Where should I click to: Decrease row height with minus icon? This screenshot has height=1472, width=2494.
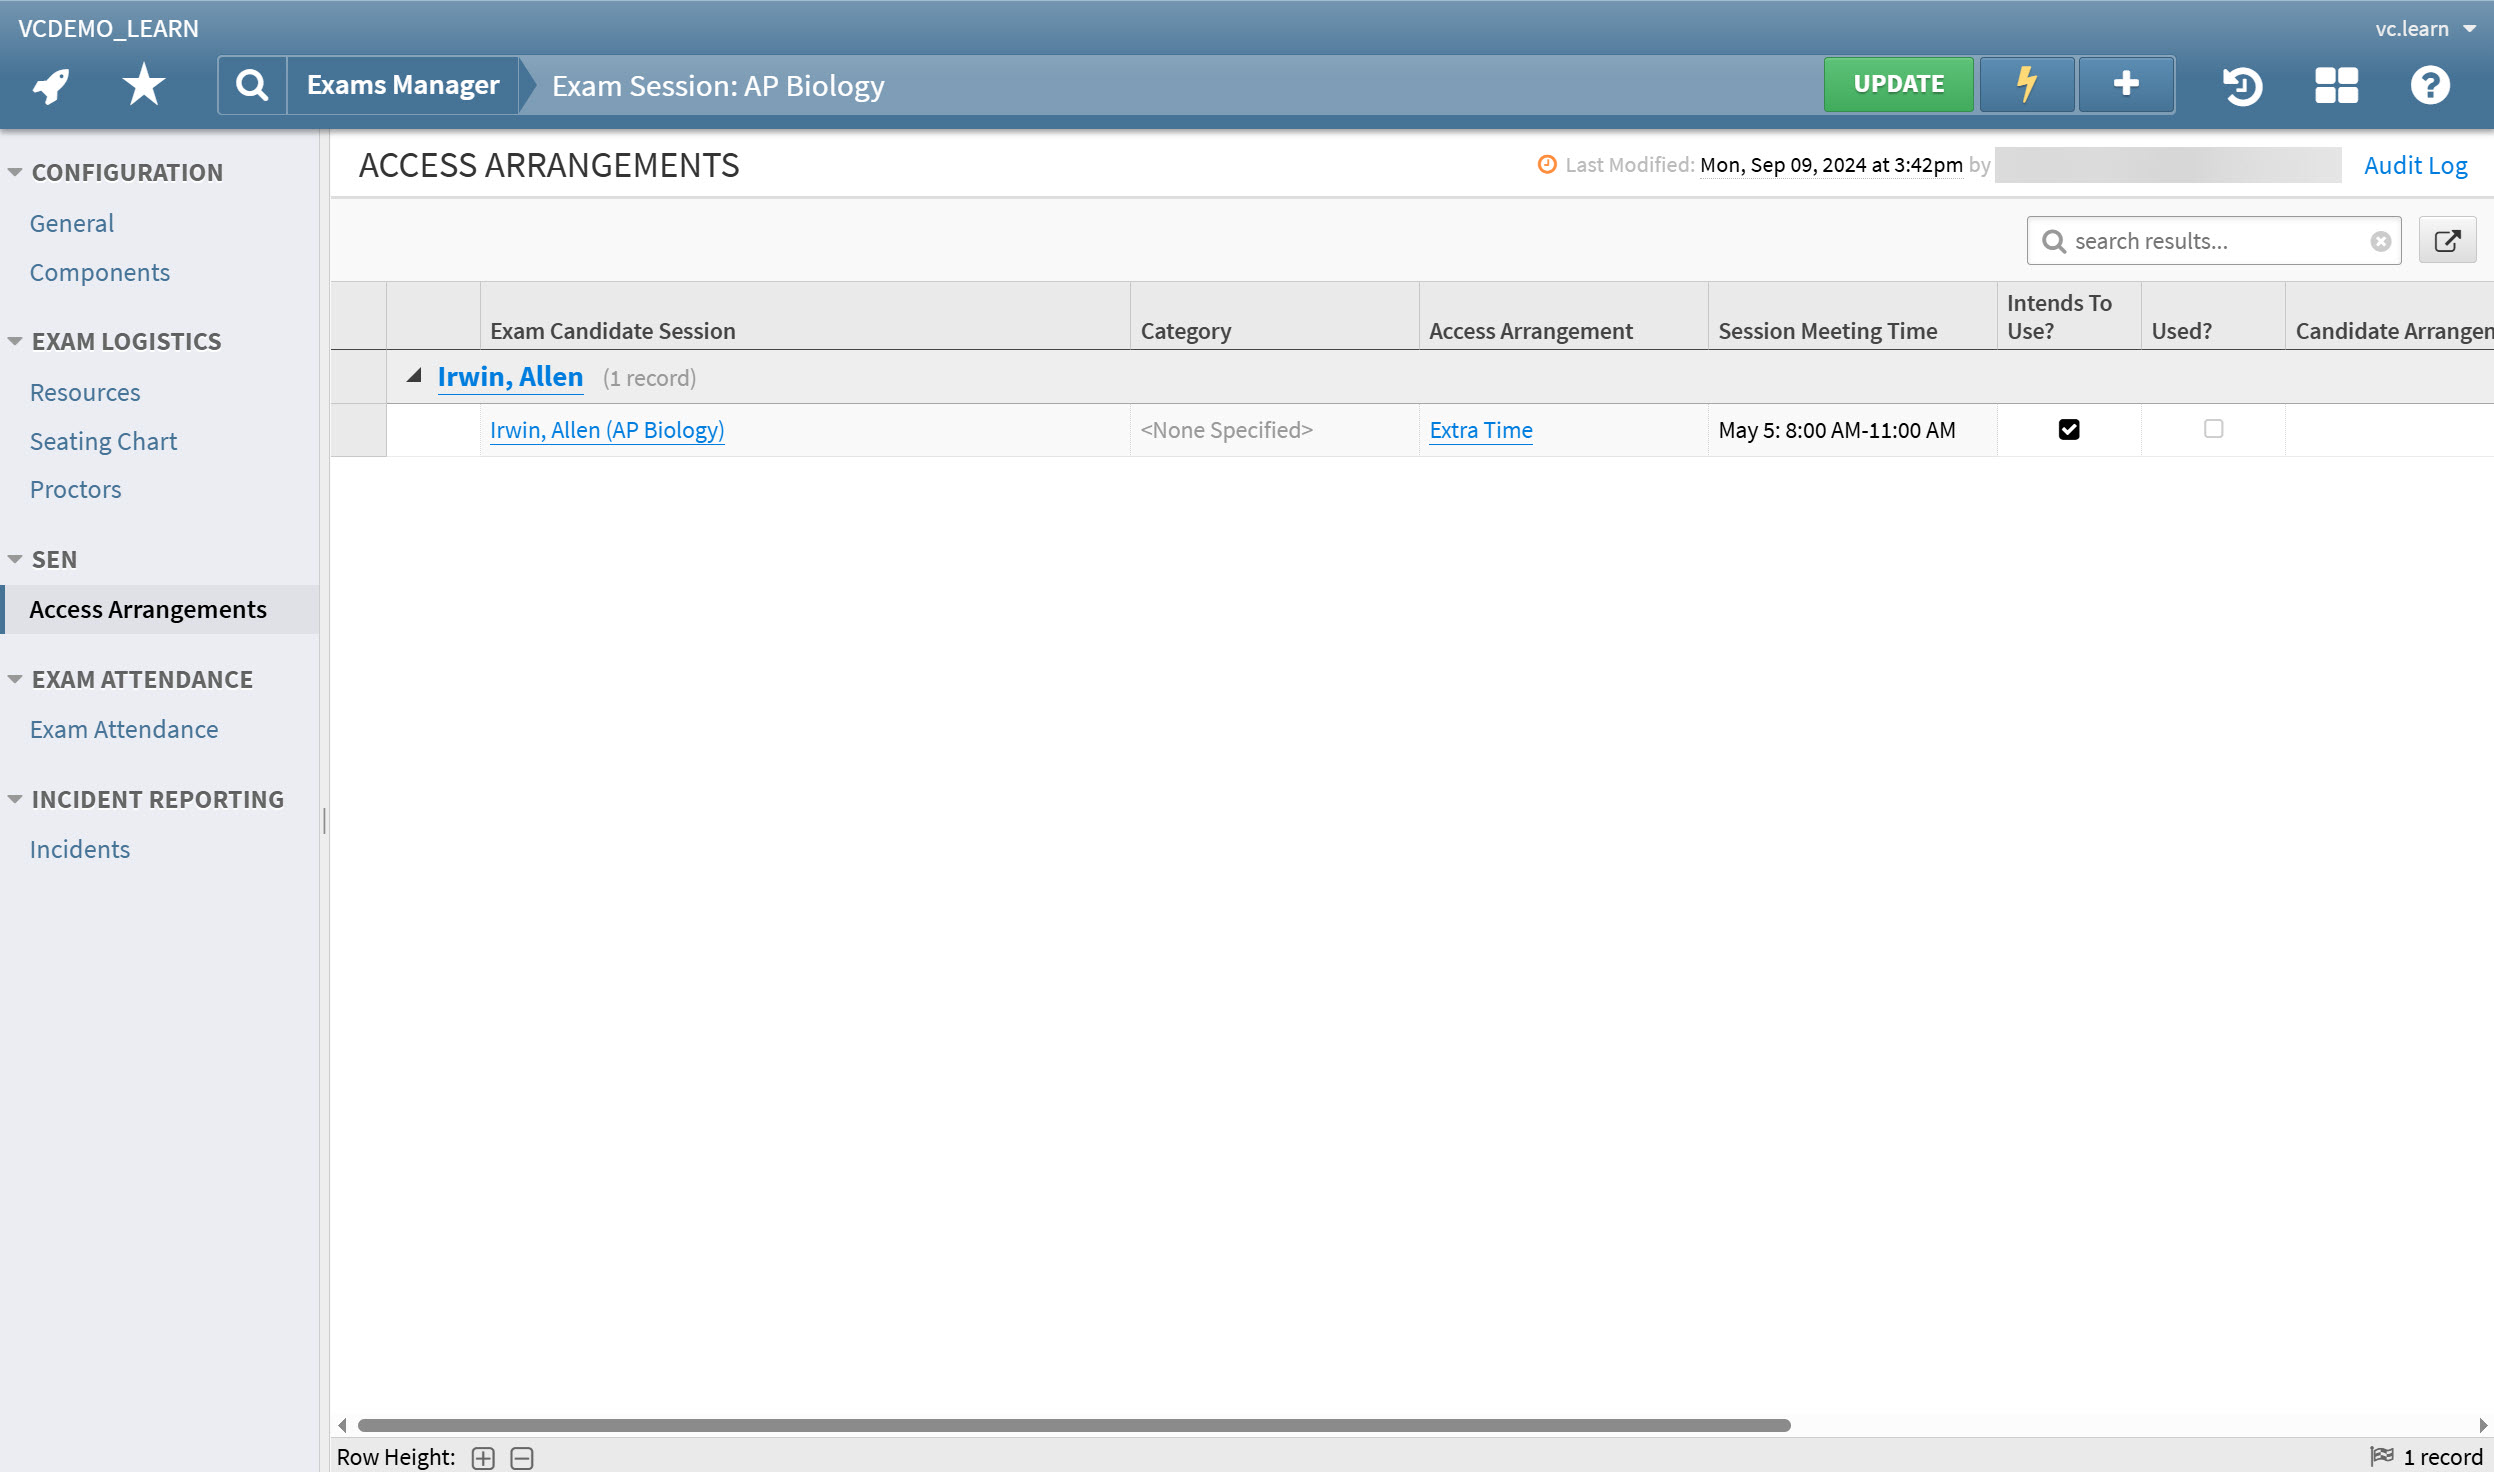coord(522,1458)
